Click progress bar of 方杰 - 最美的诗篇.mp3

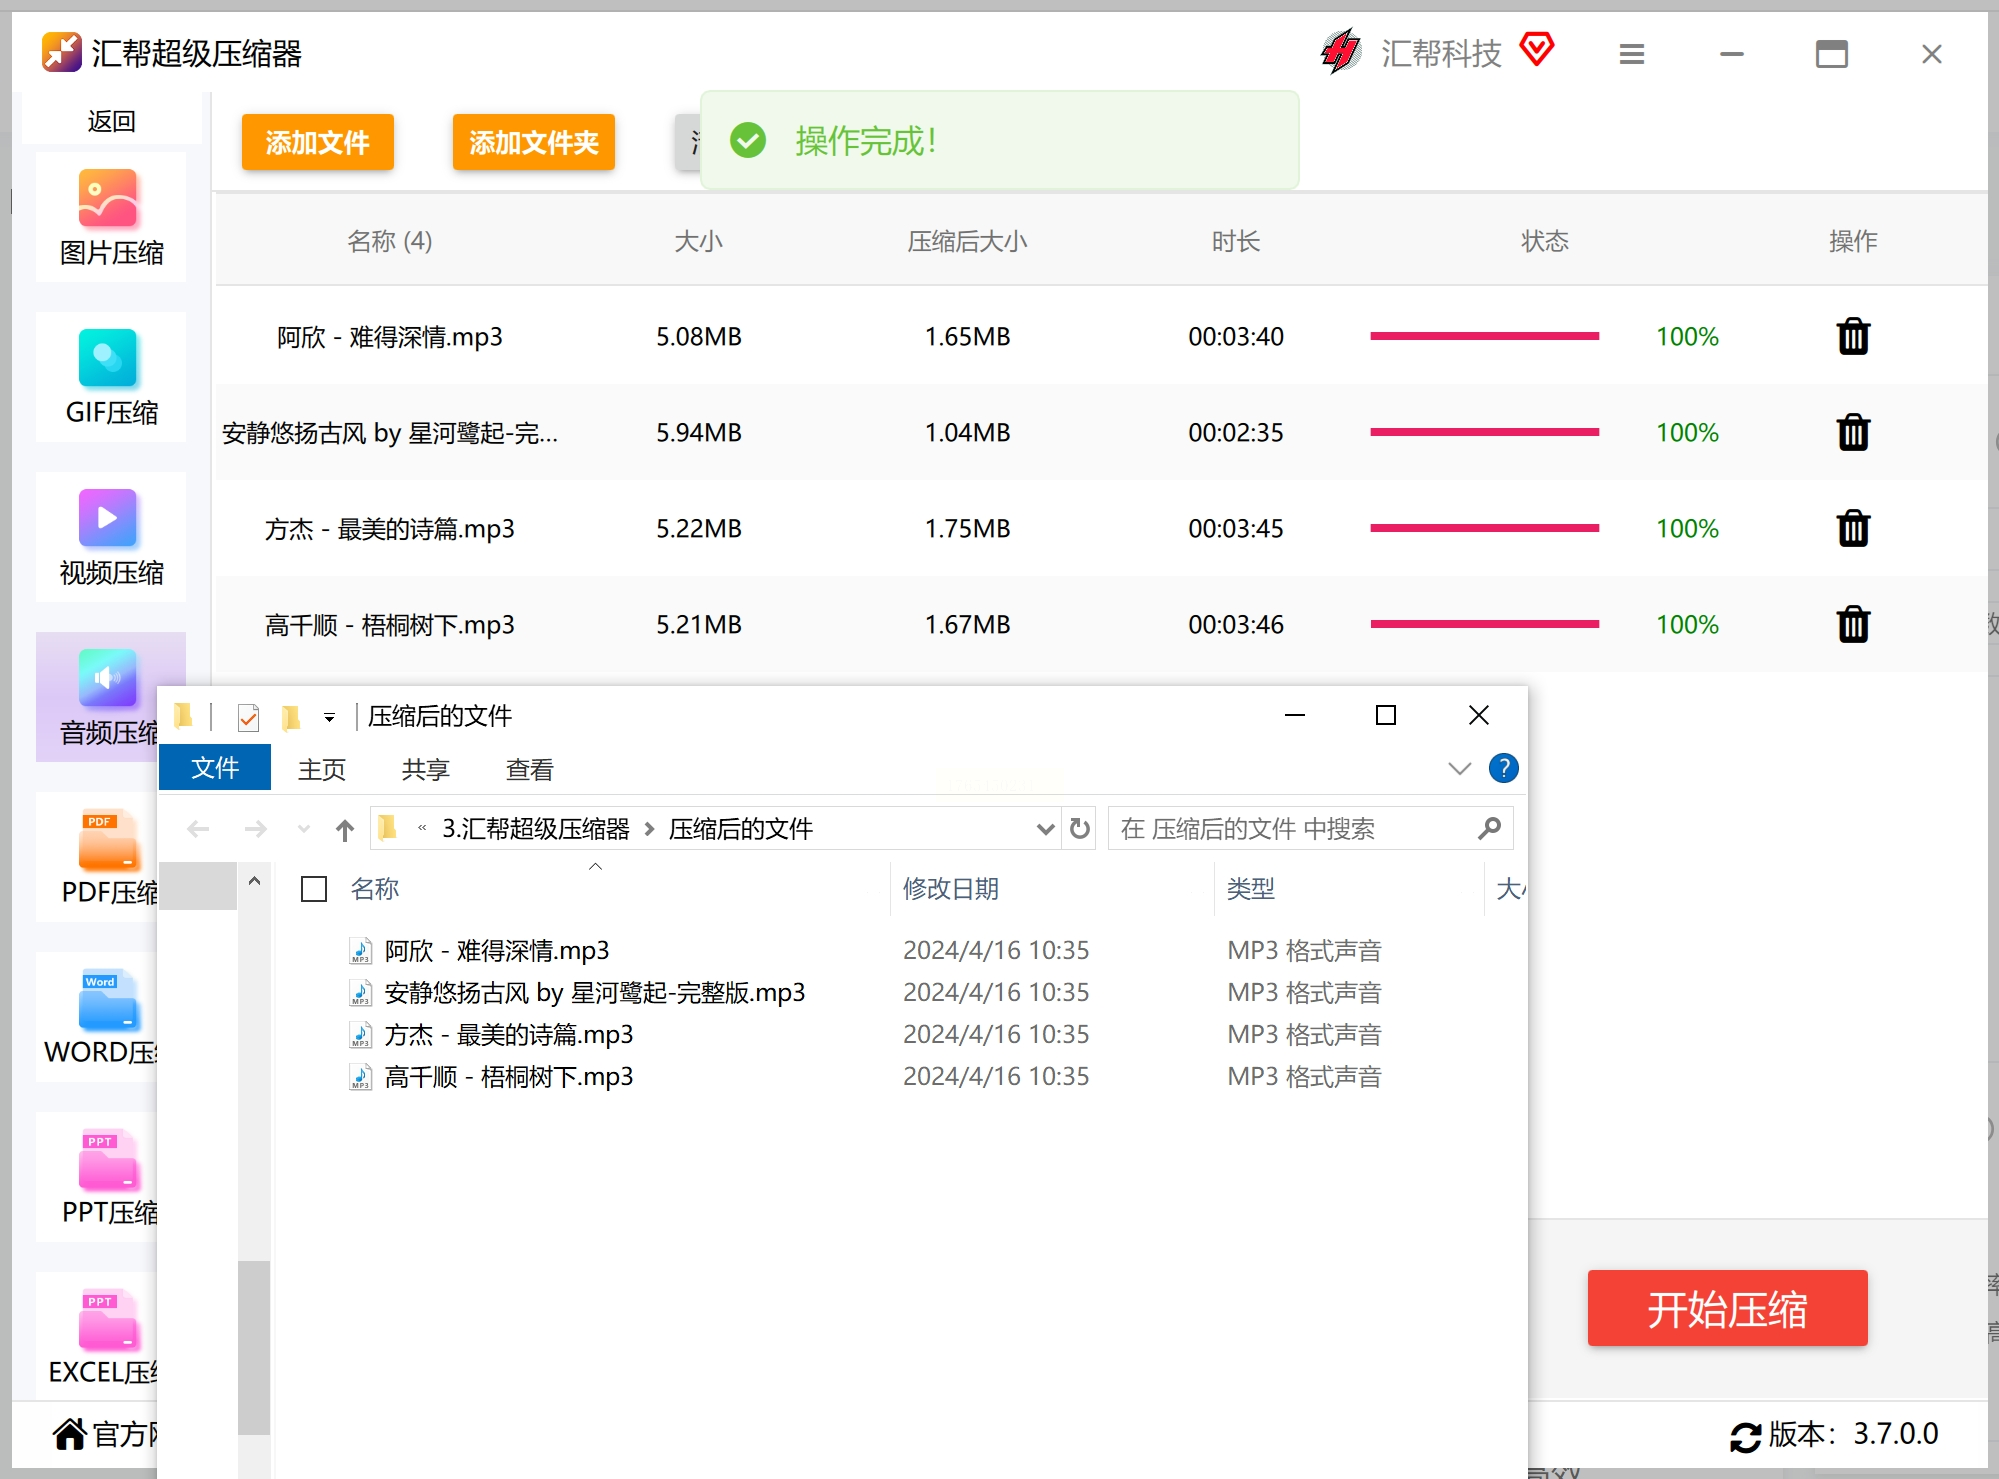(1484, 528)
